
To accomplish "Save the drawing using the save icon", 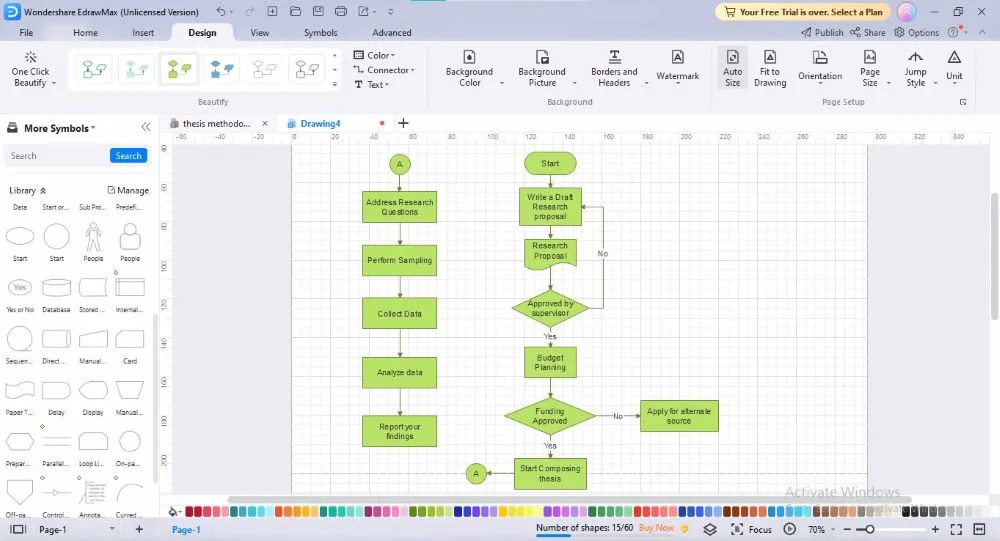I will (x=318, y=11).
